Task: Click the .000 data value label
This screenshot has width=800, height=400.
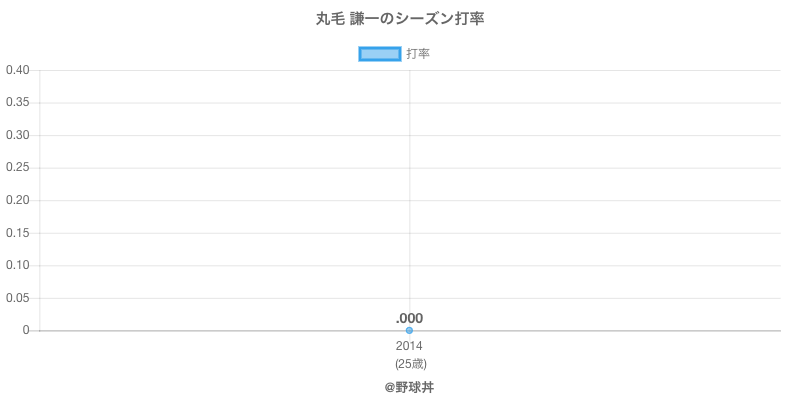Action: pyautogui.click(x=409, y=318)
